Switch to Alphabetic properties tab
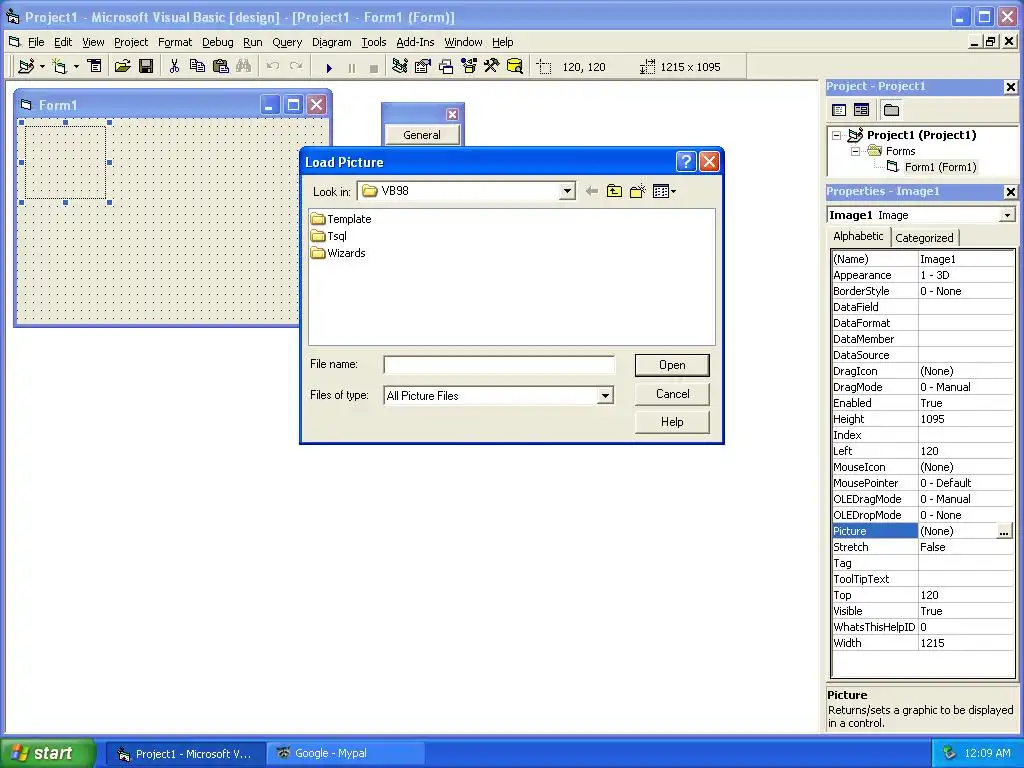Viewport: 1024px width, 768px height. 857,236
